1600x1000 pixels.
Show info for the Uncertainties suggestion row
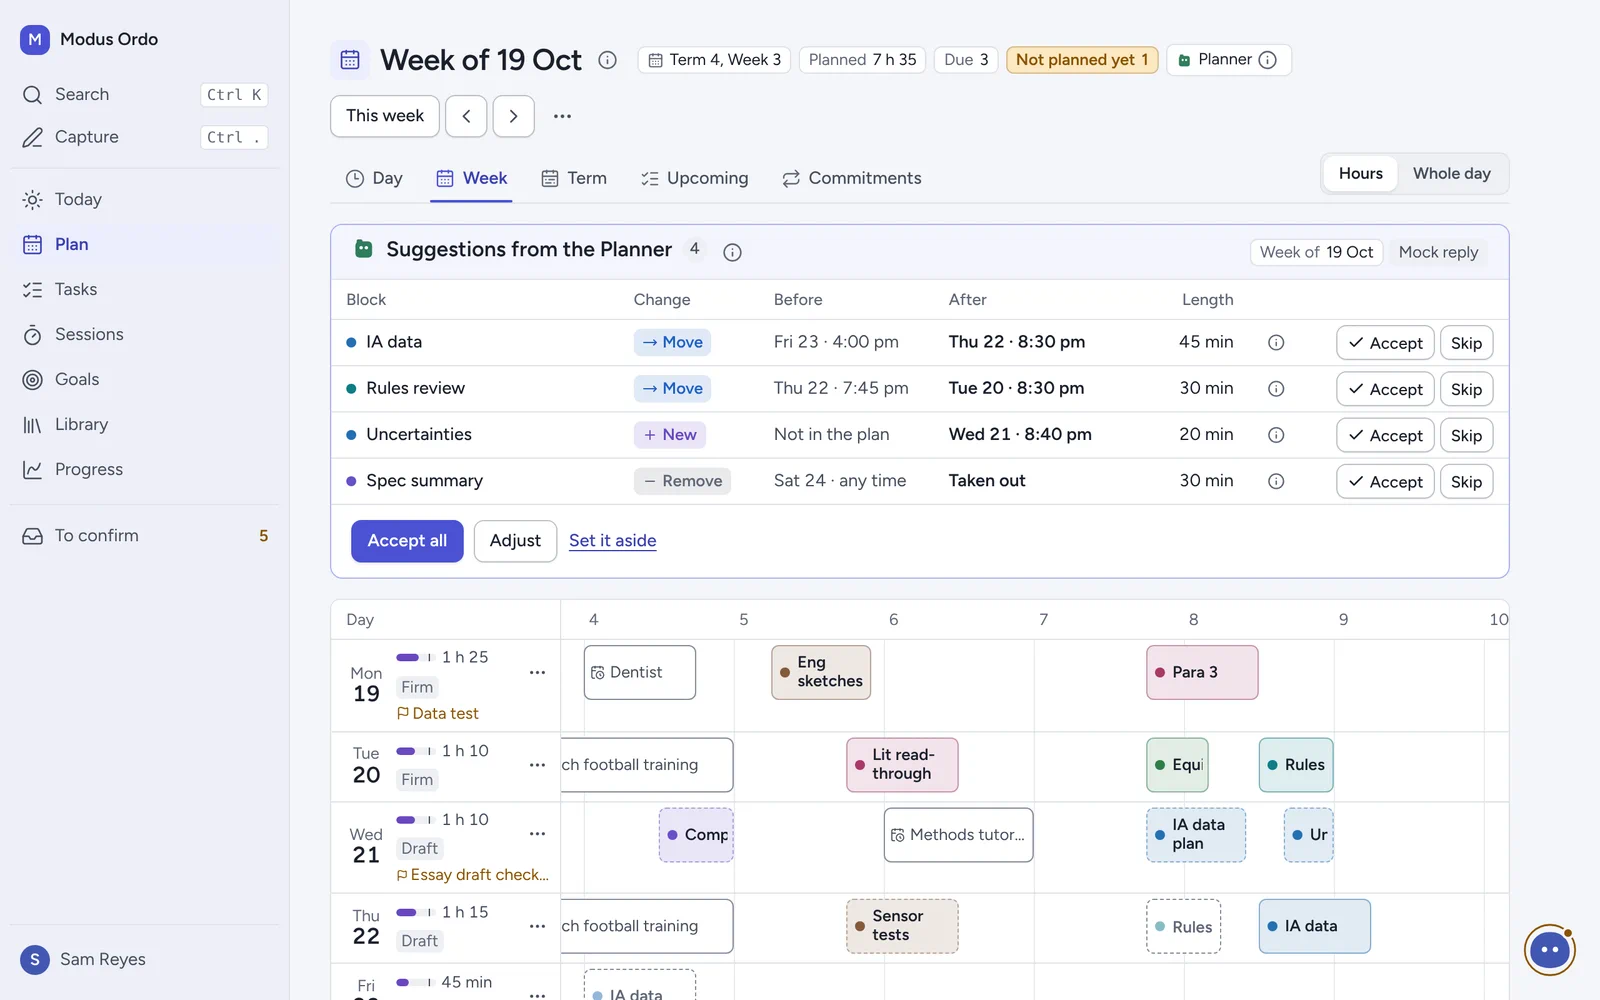tap(1276, 435)
